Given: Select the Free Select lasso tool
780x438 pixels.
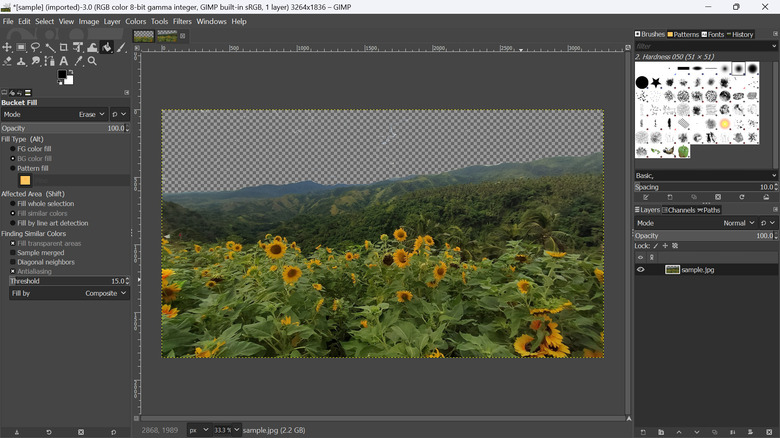Looking at the screenshot, I should (35, 47).
